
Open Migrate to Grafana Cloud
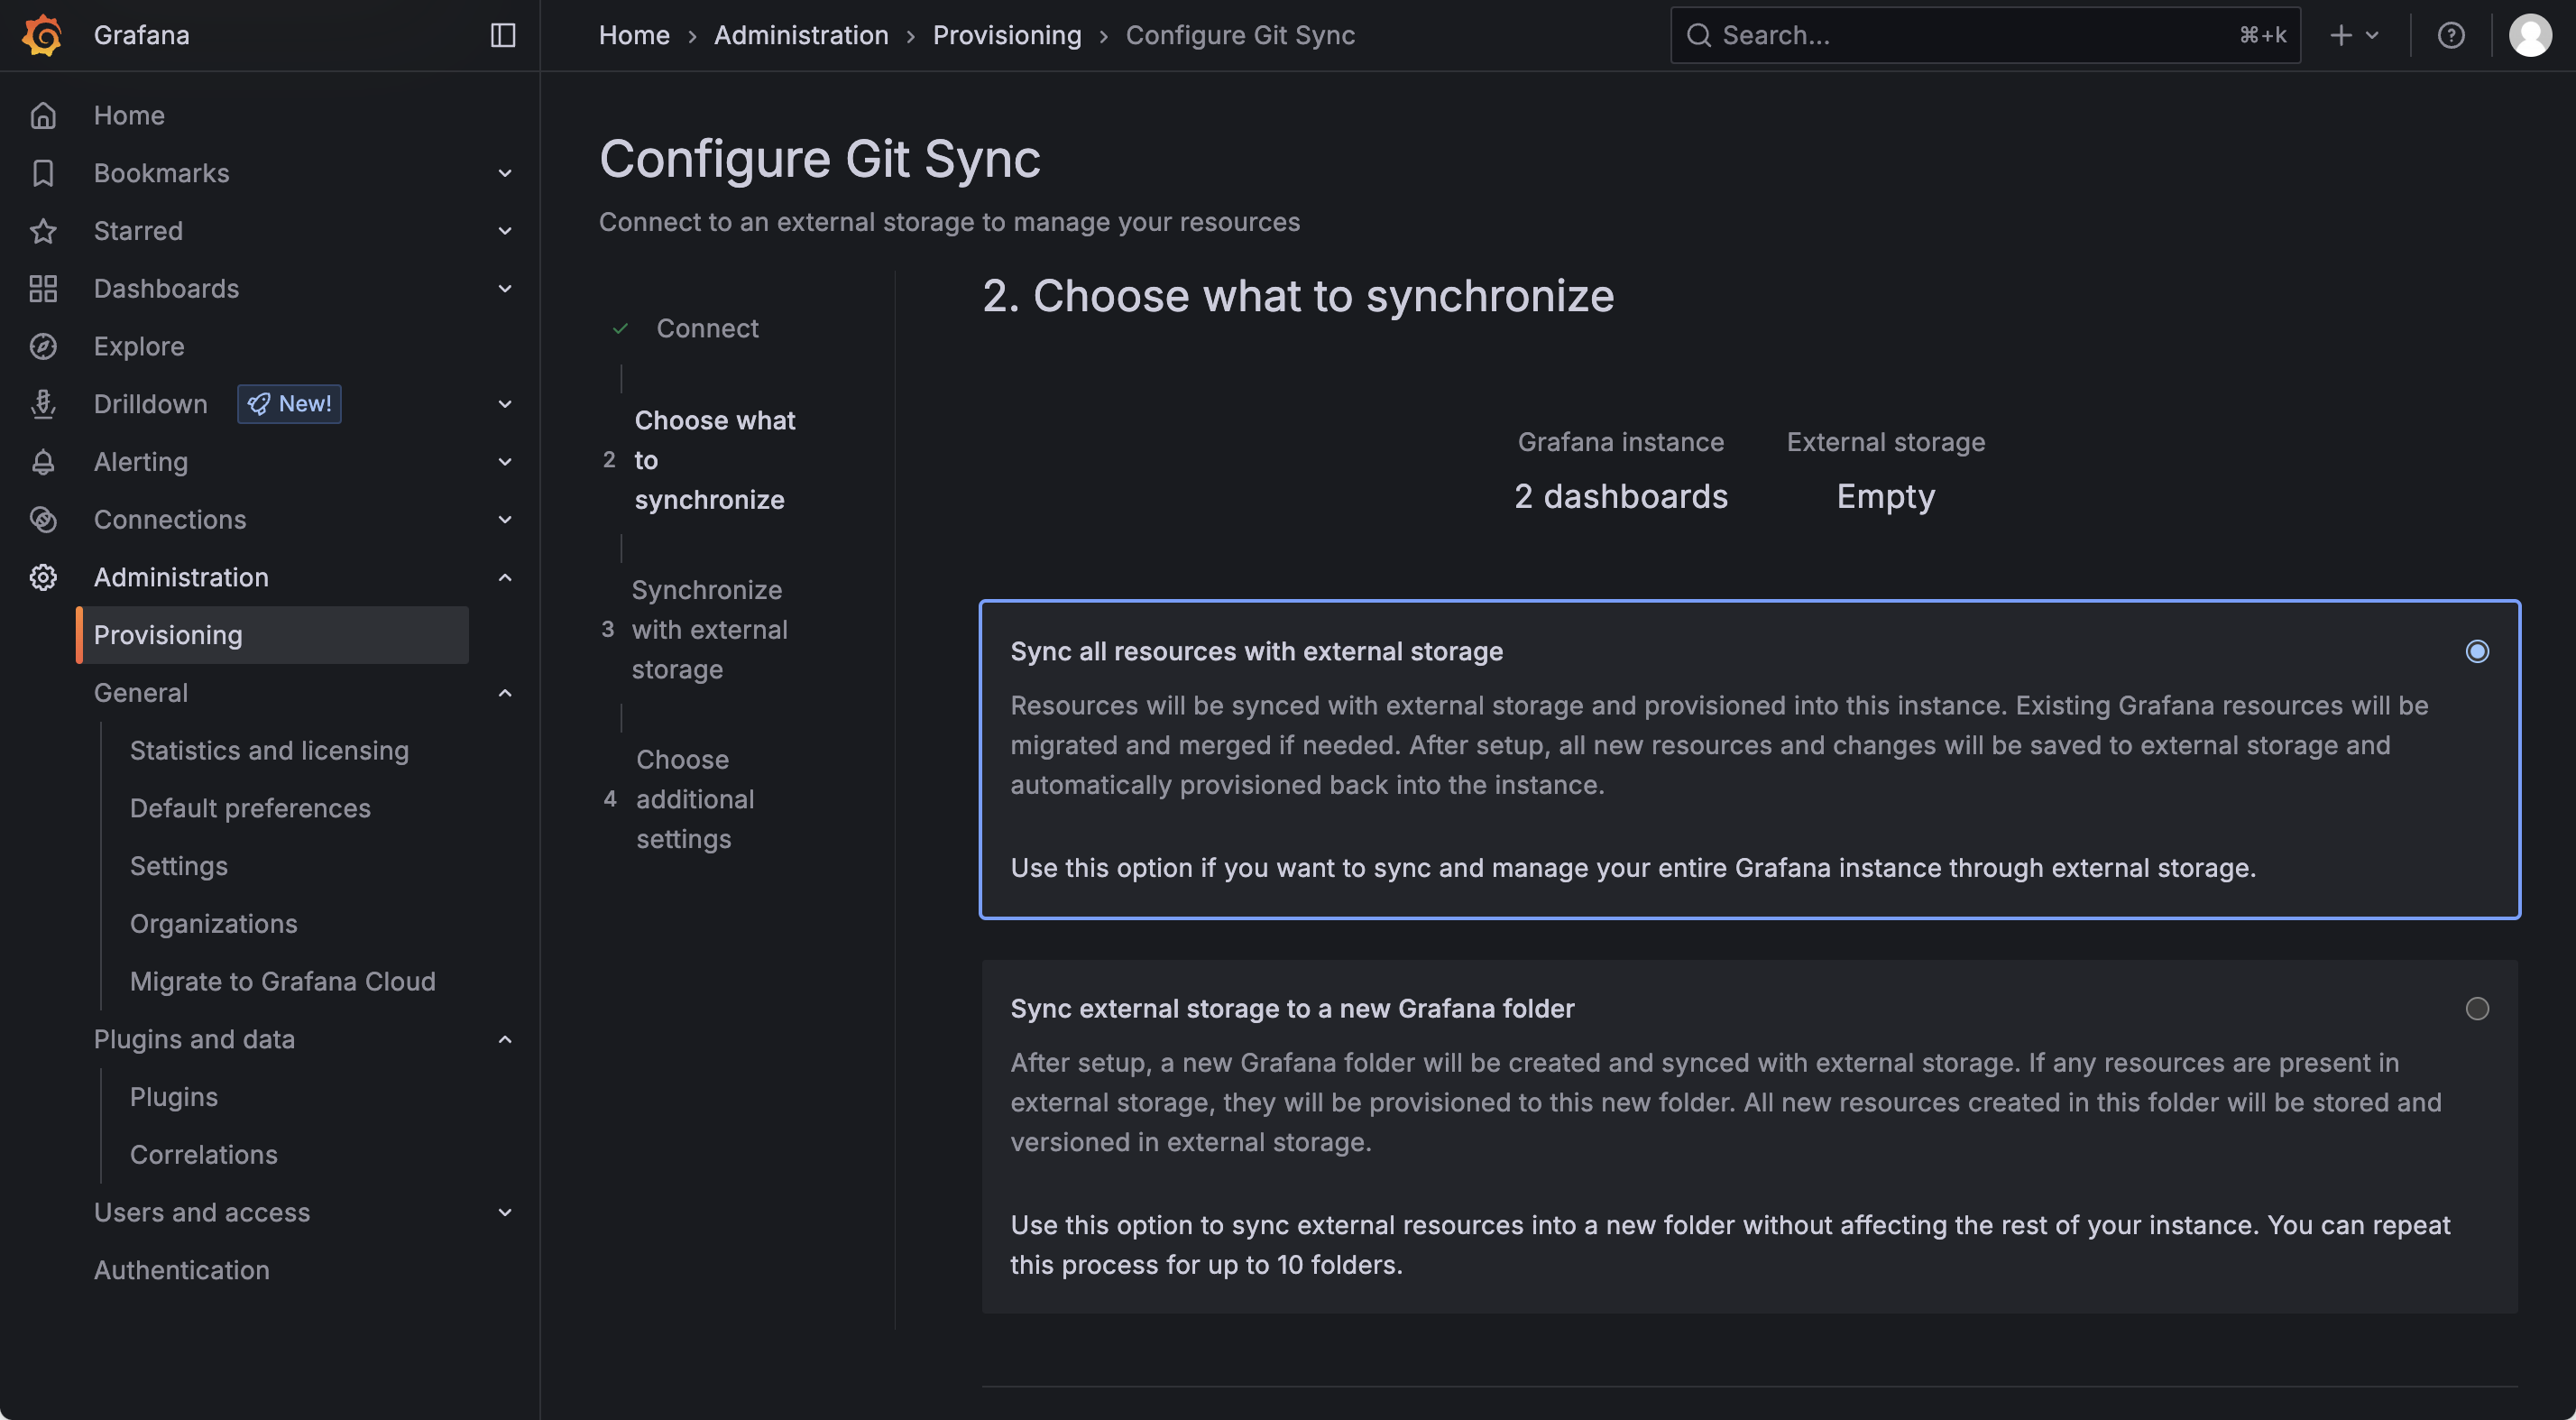point(283,982)
